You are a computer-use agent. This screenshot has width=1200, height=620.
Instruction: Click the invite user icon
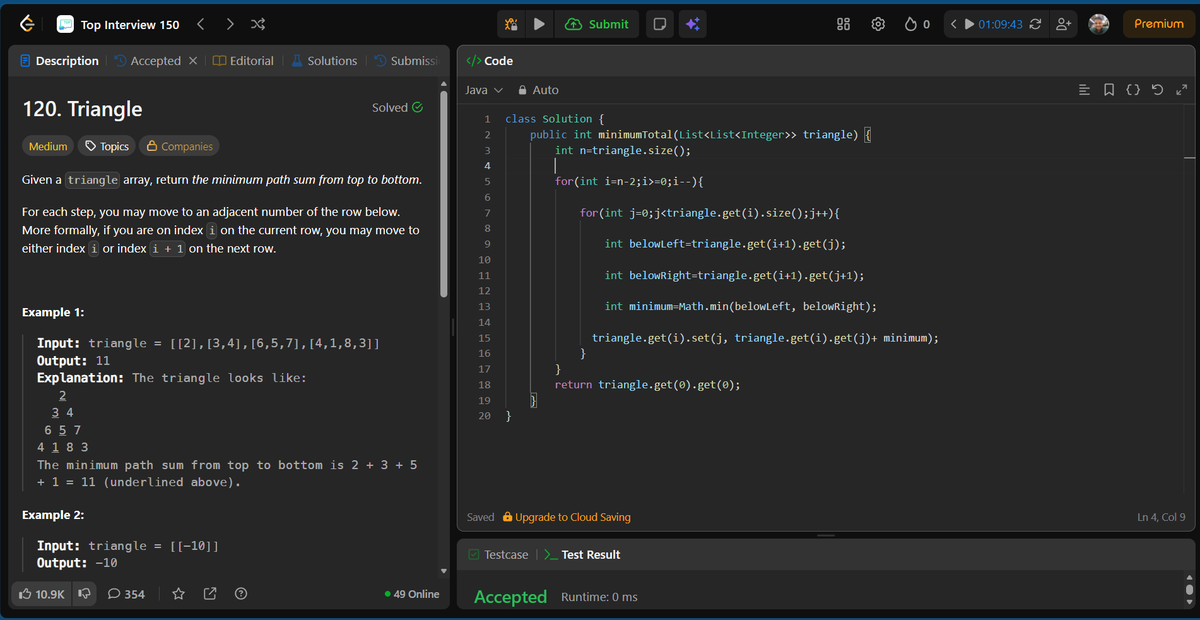[x=1064, y=24]
